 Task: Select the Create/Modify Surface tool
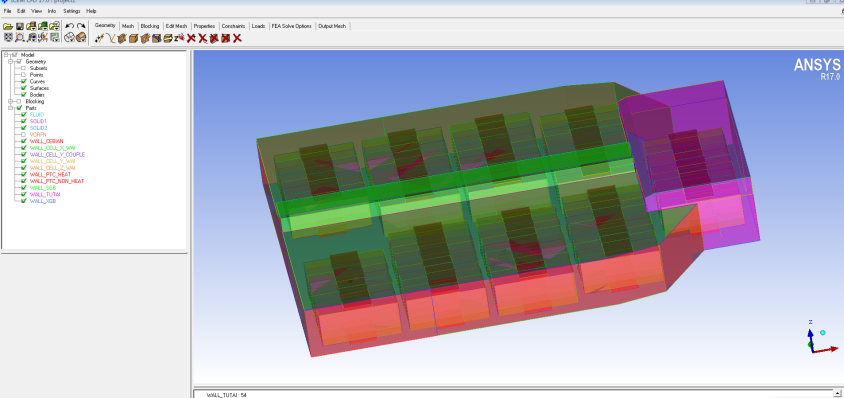[122, 38]
